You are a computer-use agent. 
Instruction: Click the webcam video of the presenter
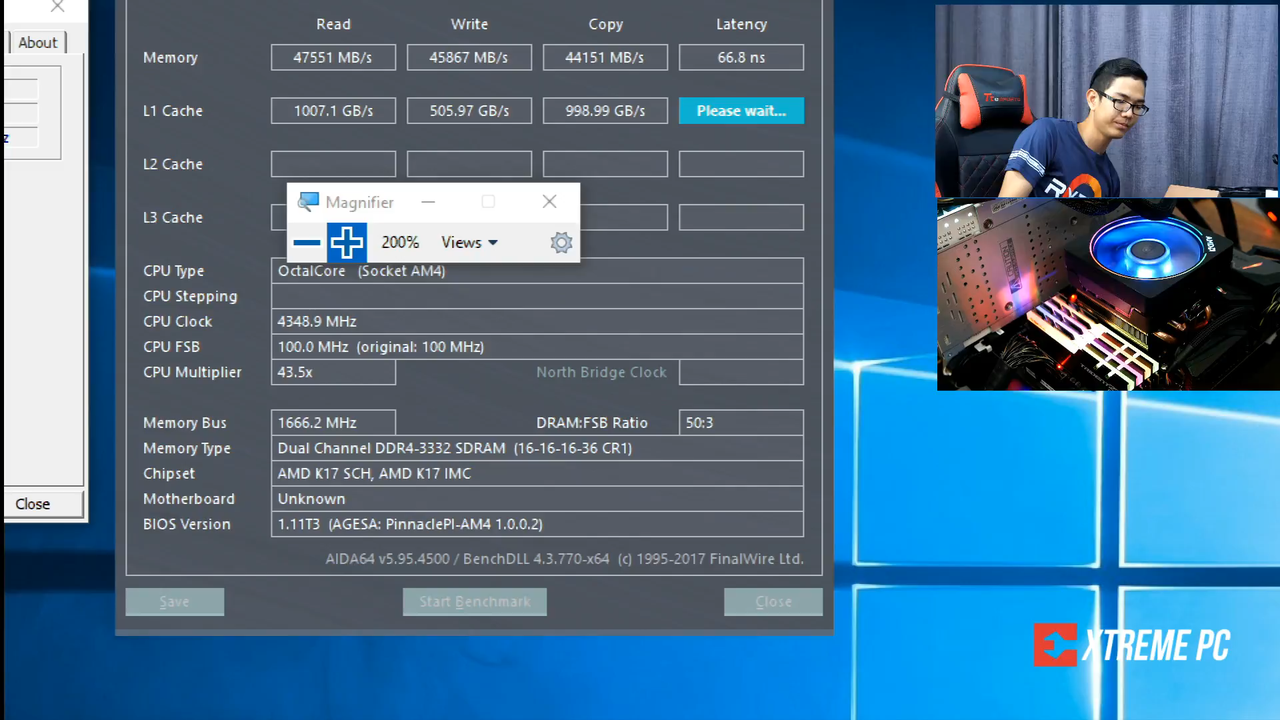click(1107, 100)
